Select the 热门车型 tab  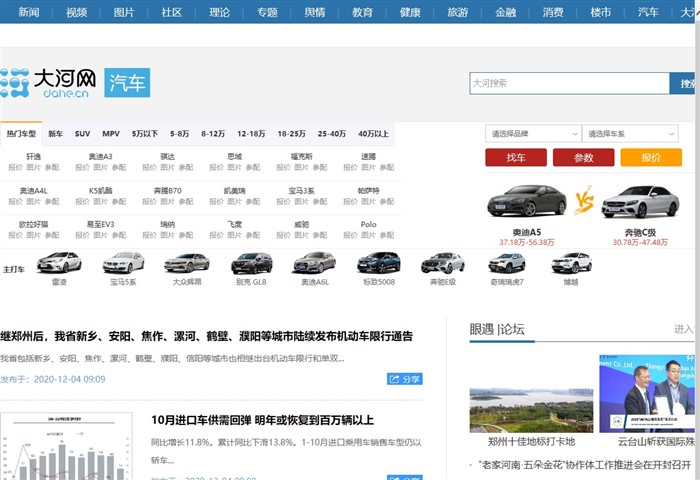21,134
